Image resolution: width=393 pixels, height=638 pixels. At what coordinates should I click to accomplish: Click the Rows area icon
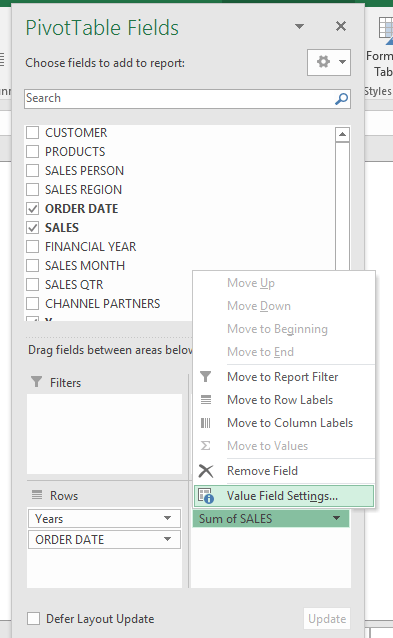click(x=37, y=495)
